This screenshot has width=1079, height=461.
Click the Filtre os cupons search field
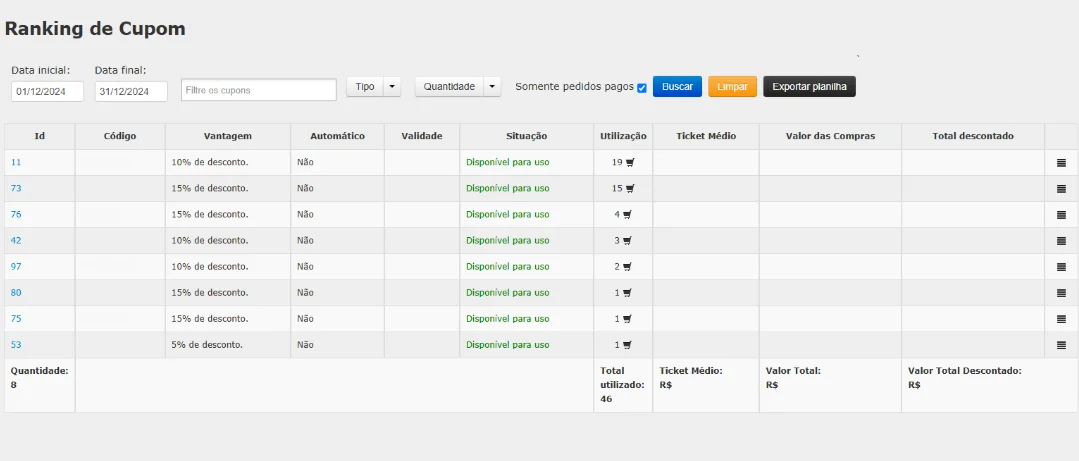259,90
